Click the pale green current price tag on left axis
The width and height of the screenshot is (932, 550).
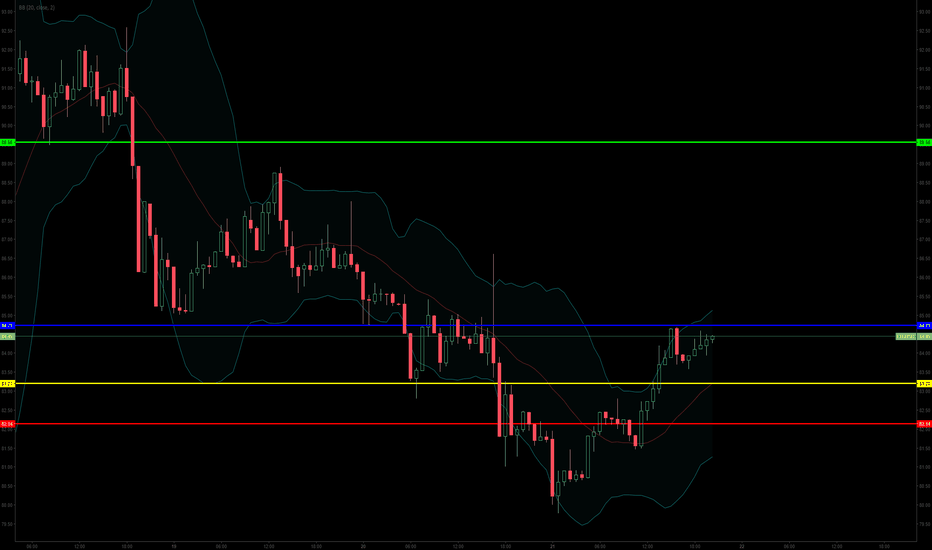[x=8, y=337]
